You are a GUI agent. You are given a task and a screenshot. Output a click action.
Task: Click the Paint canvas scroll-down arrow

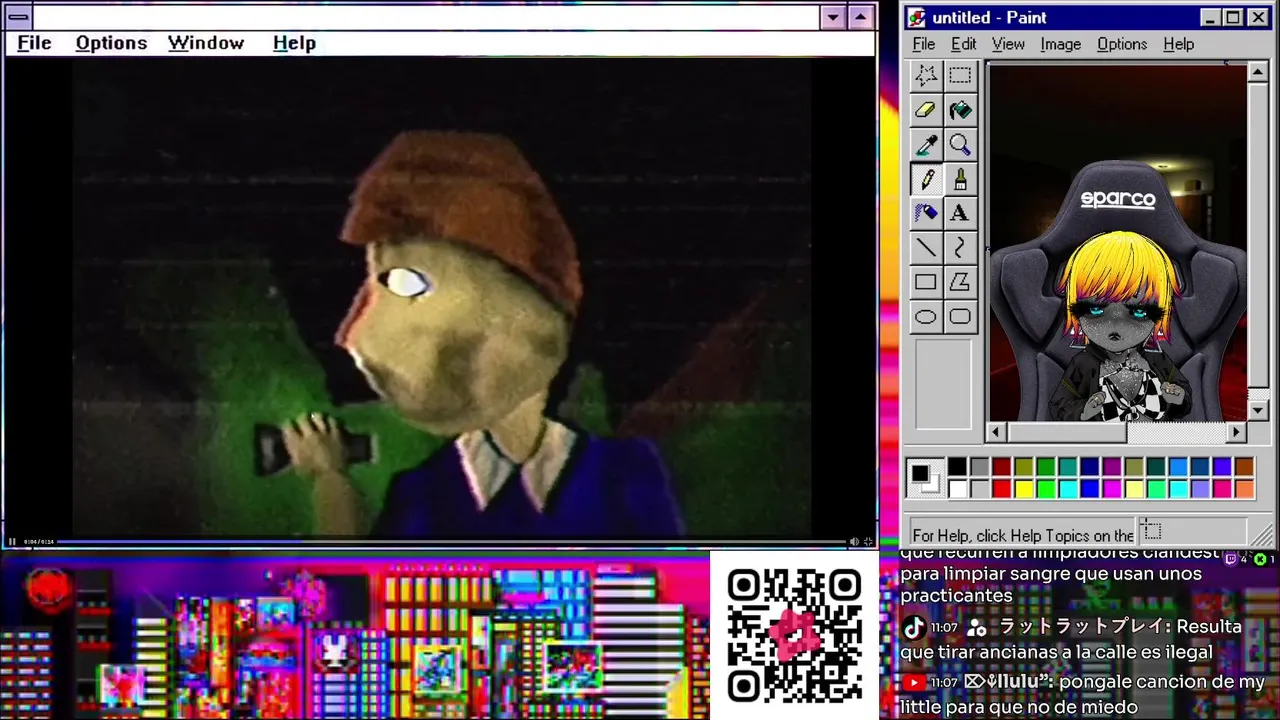pos(1258,411)
